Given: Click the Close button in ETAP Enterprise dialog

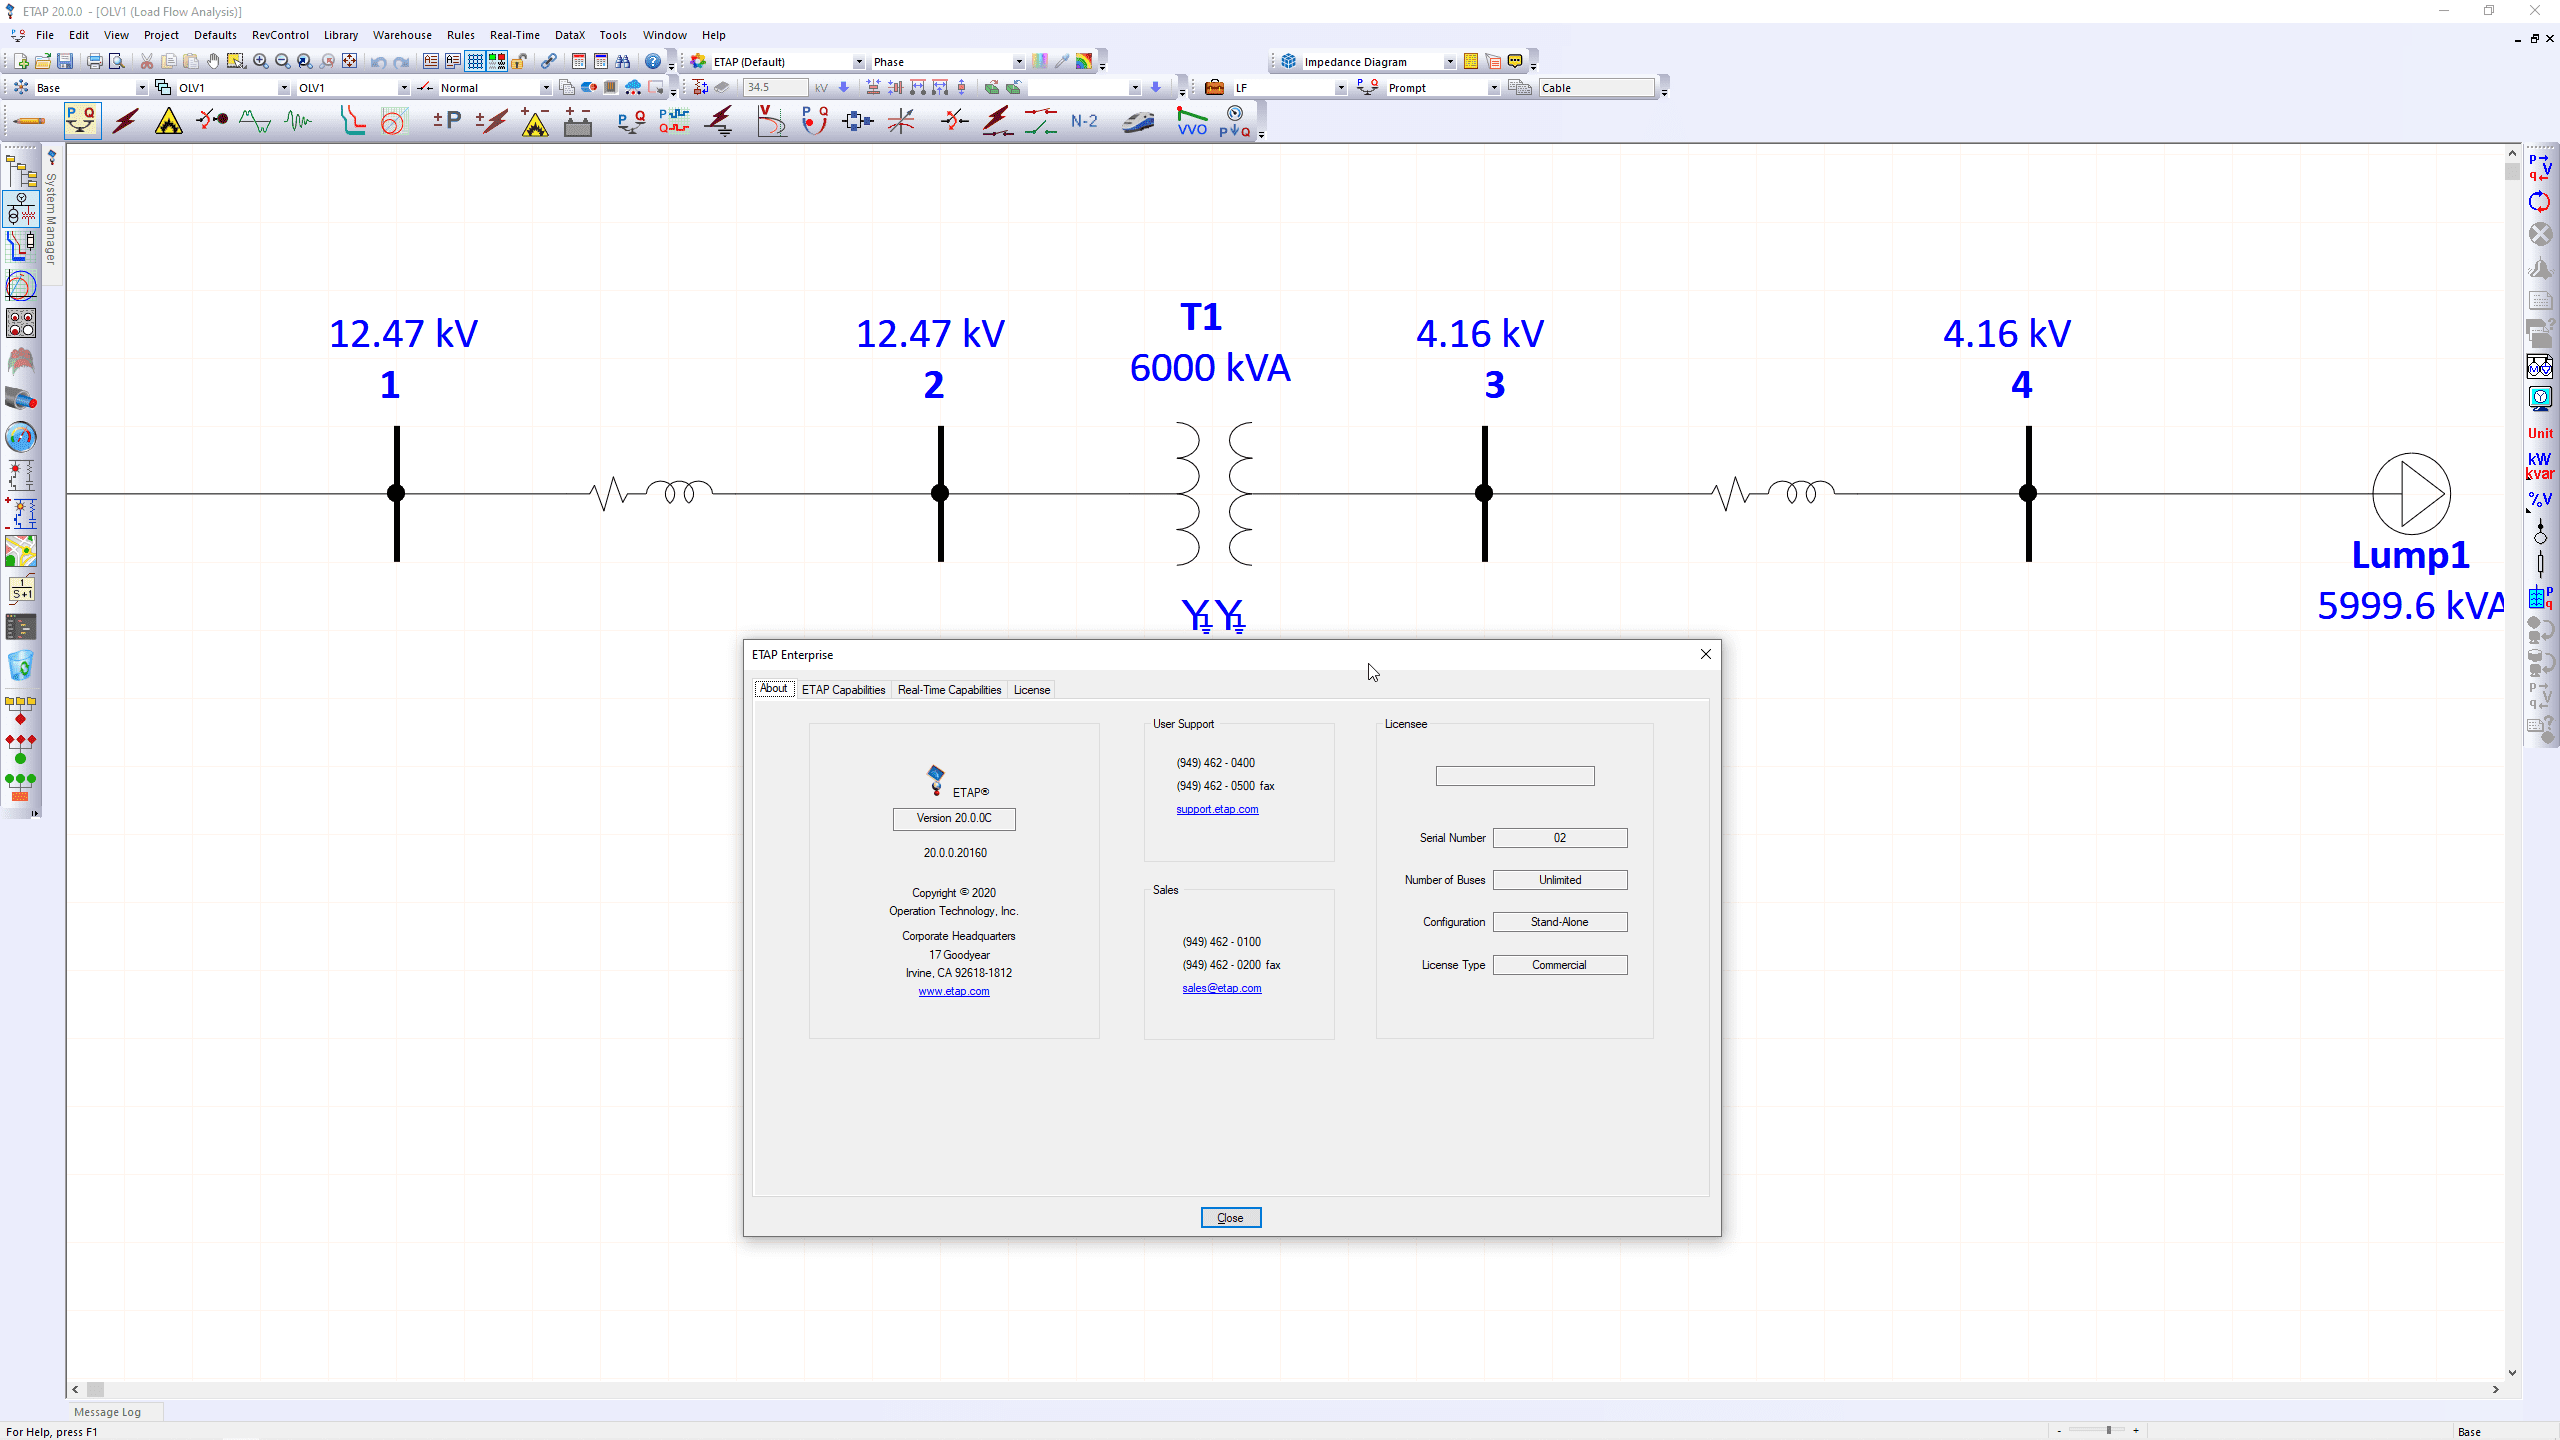Looking at the screenshot, I should [x=1229, y=1217].
